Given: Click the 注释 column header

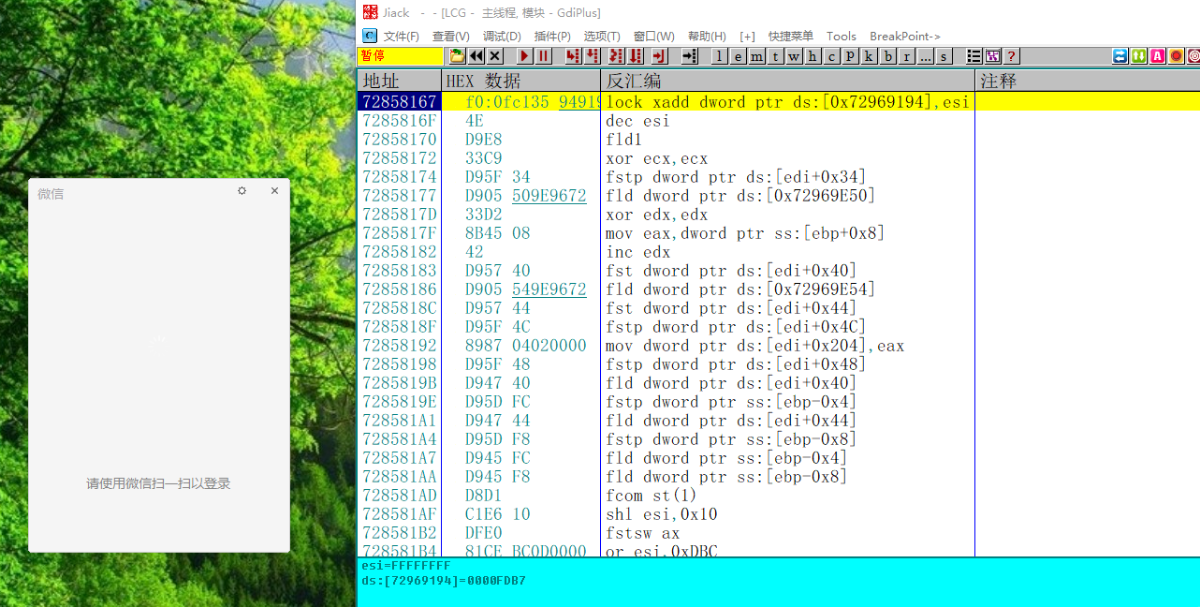Looking at the screenshot, I should click(1087, 81).
